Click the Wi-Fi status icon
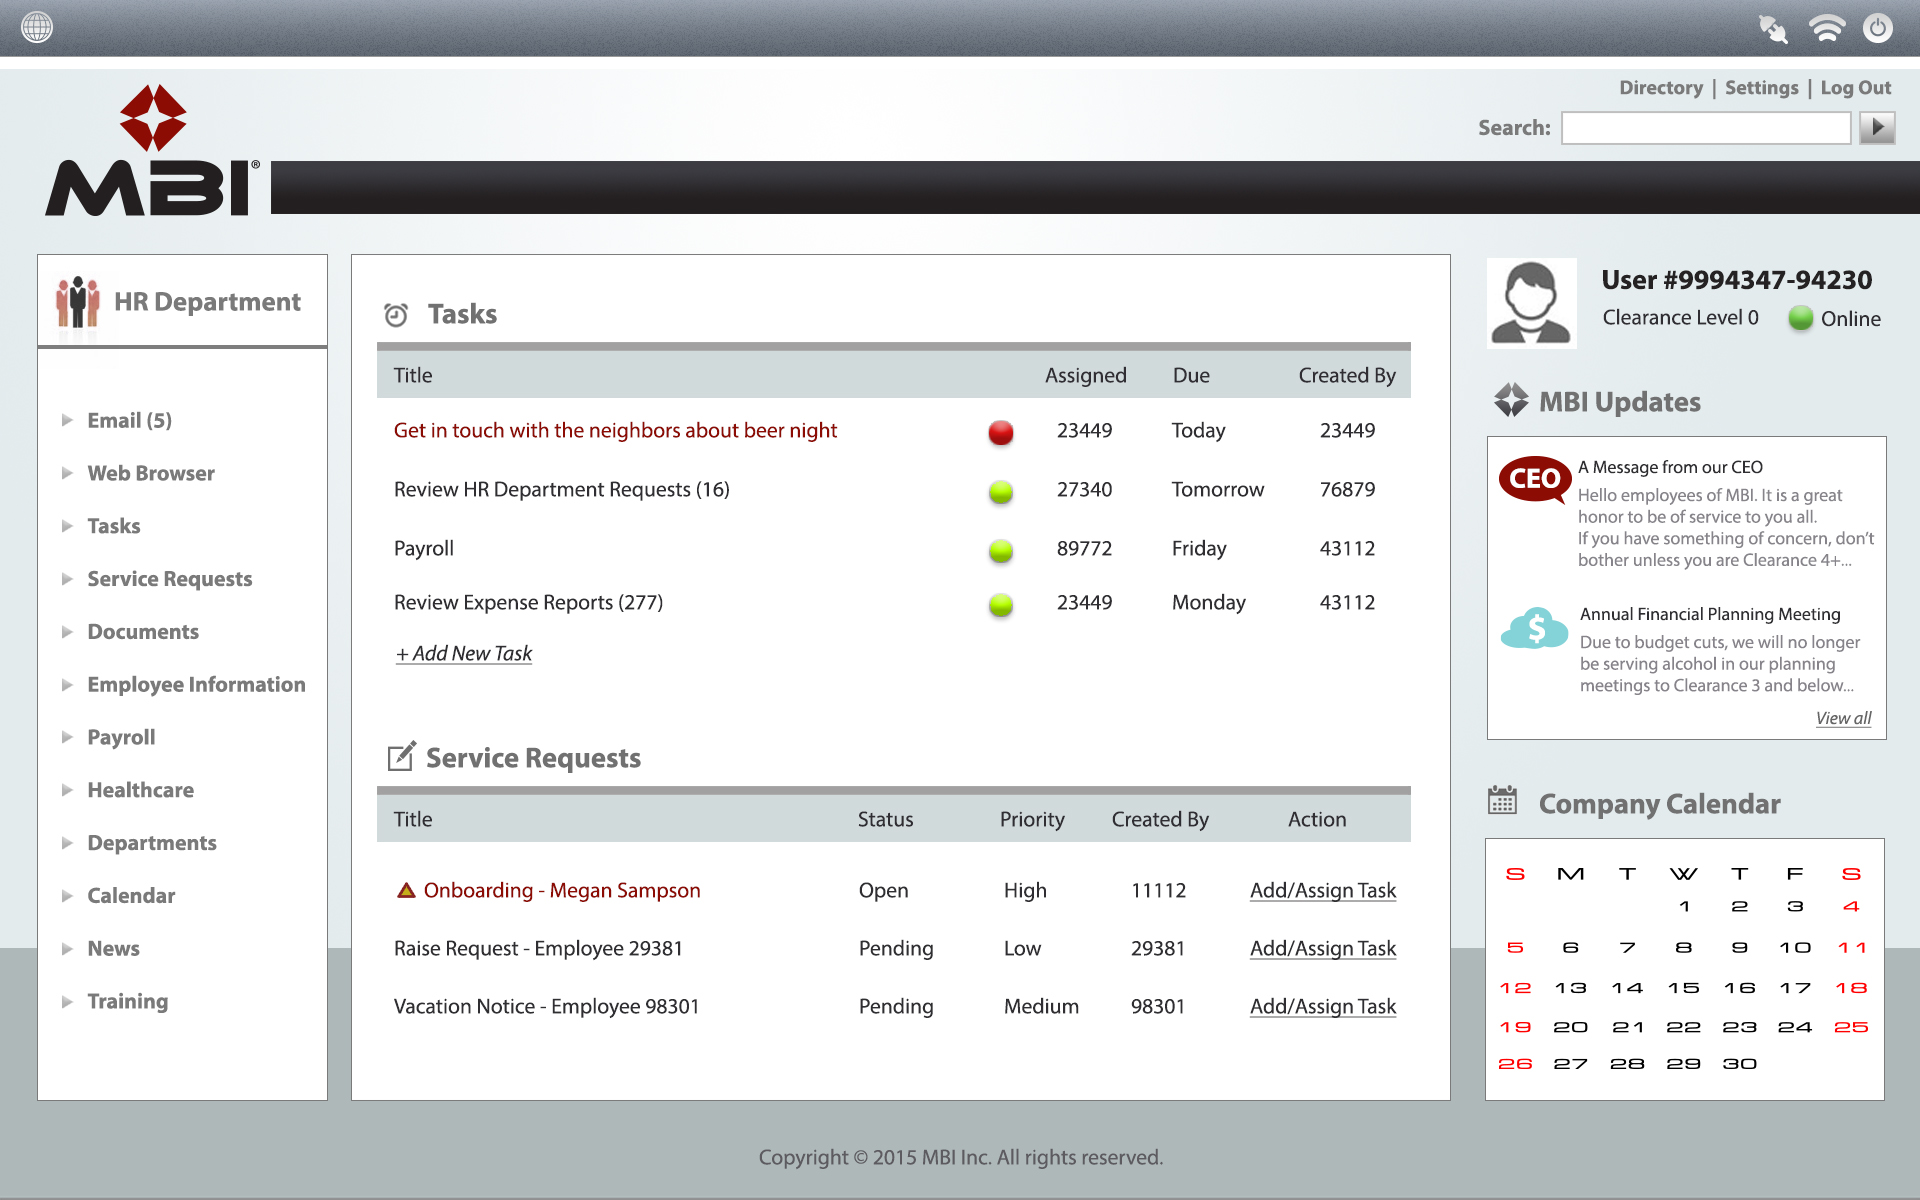The height and width of the screenshot is (1200, 1920). (x=1826, y=28)
